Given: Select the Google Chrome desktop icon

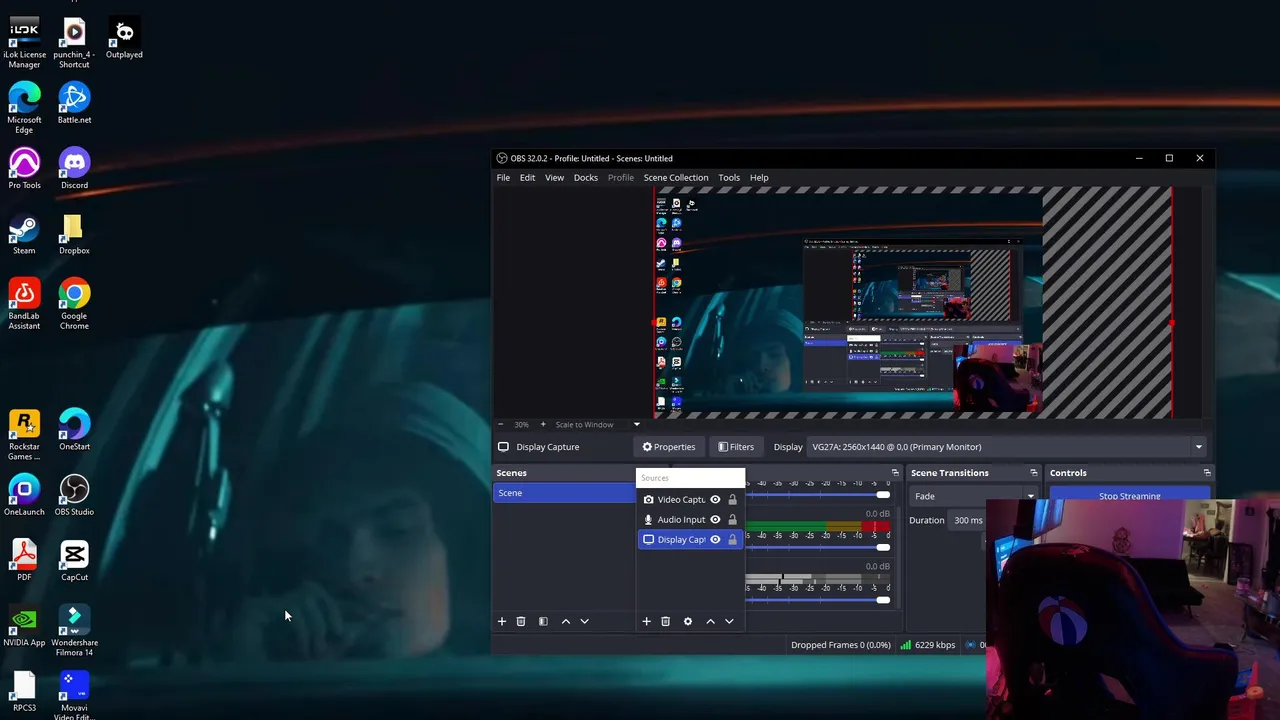Looking at the screenshot, I should point(74,304).
